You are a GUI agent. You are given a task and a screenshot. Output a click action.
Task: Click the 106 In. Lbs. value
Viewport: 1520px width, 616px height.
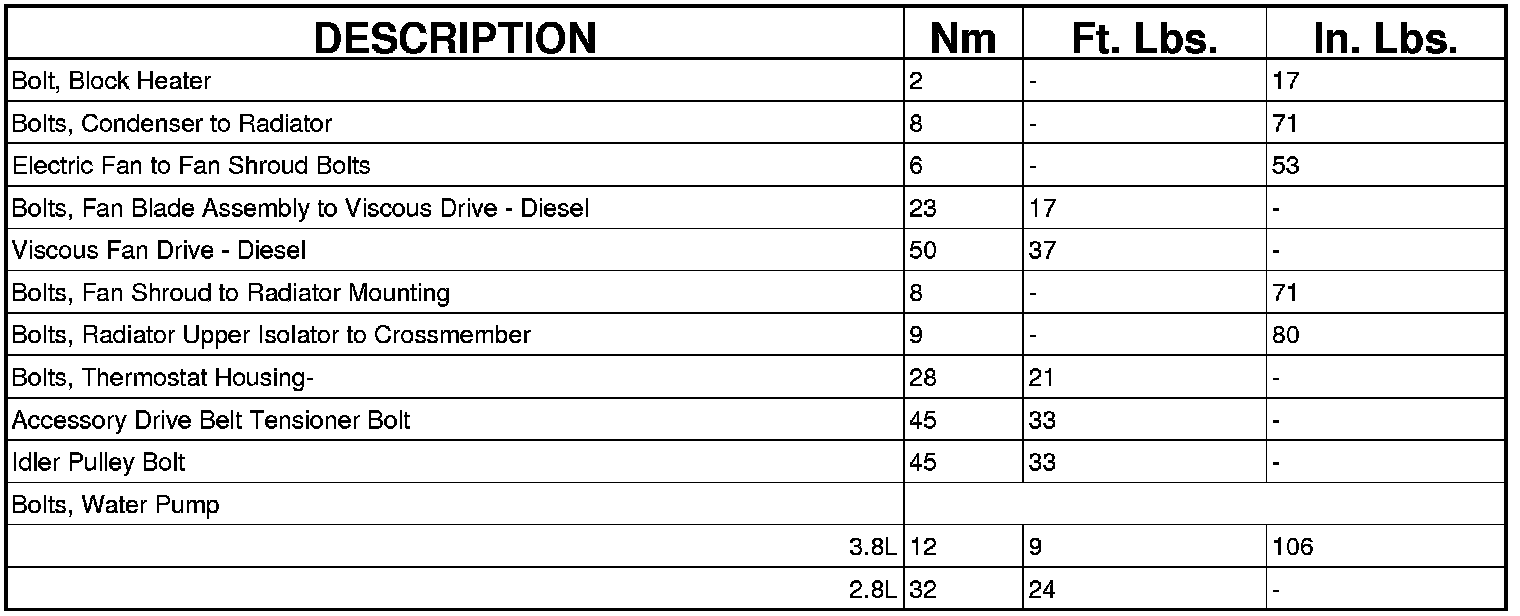1293,547
